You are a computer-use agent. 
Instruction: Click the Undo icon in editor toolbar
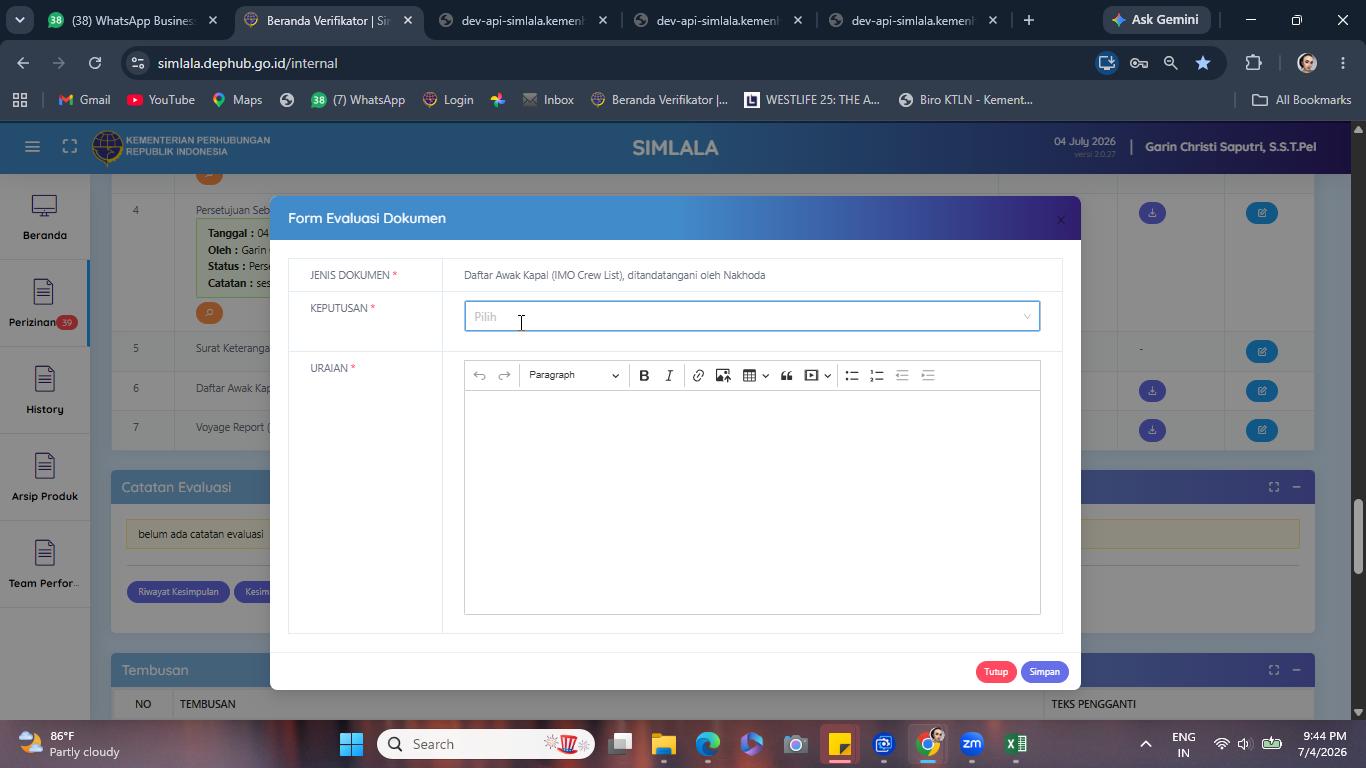479,375
